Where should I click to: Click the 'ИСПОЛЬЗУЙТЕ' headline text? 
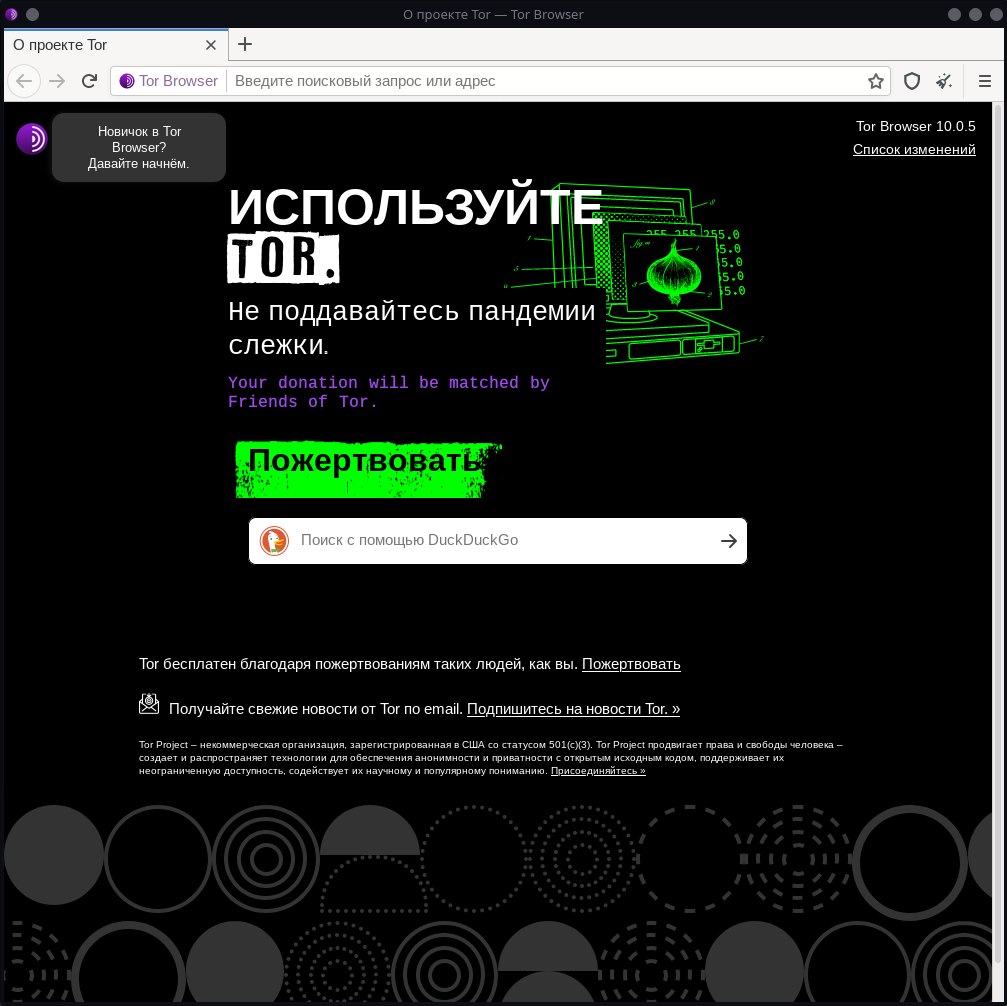tap(415, 206)
